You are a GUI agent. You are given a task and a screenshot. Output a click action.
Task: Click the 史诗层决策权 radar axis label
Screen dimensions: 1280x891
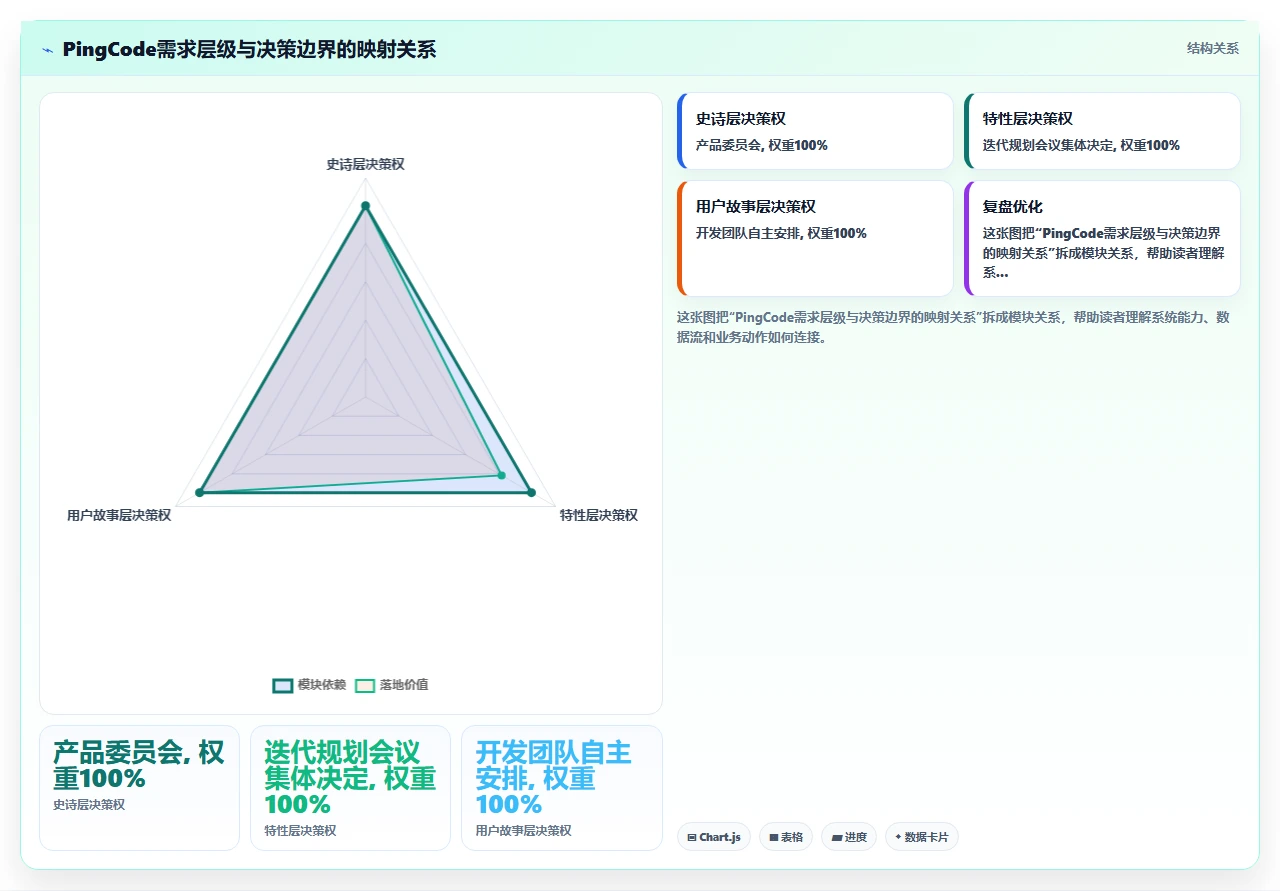coord(365,164)
